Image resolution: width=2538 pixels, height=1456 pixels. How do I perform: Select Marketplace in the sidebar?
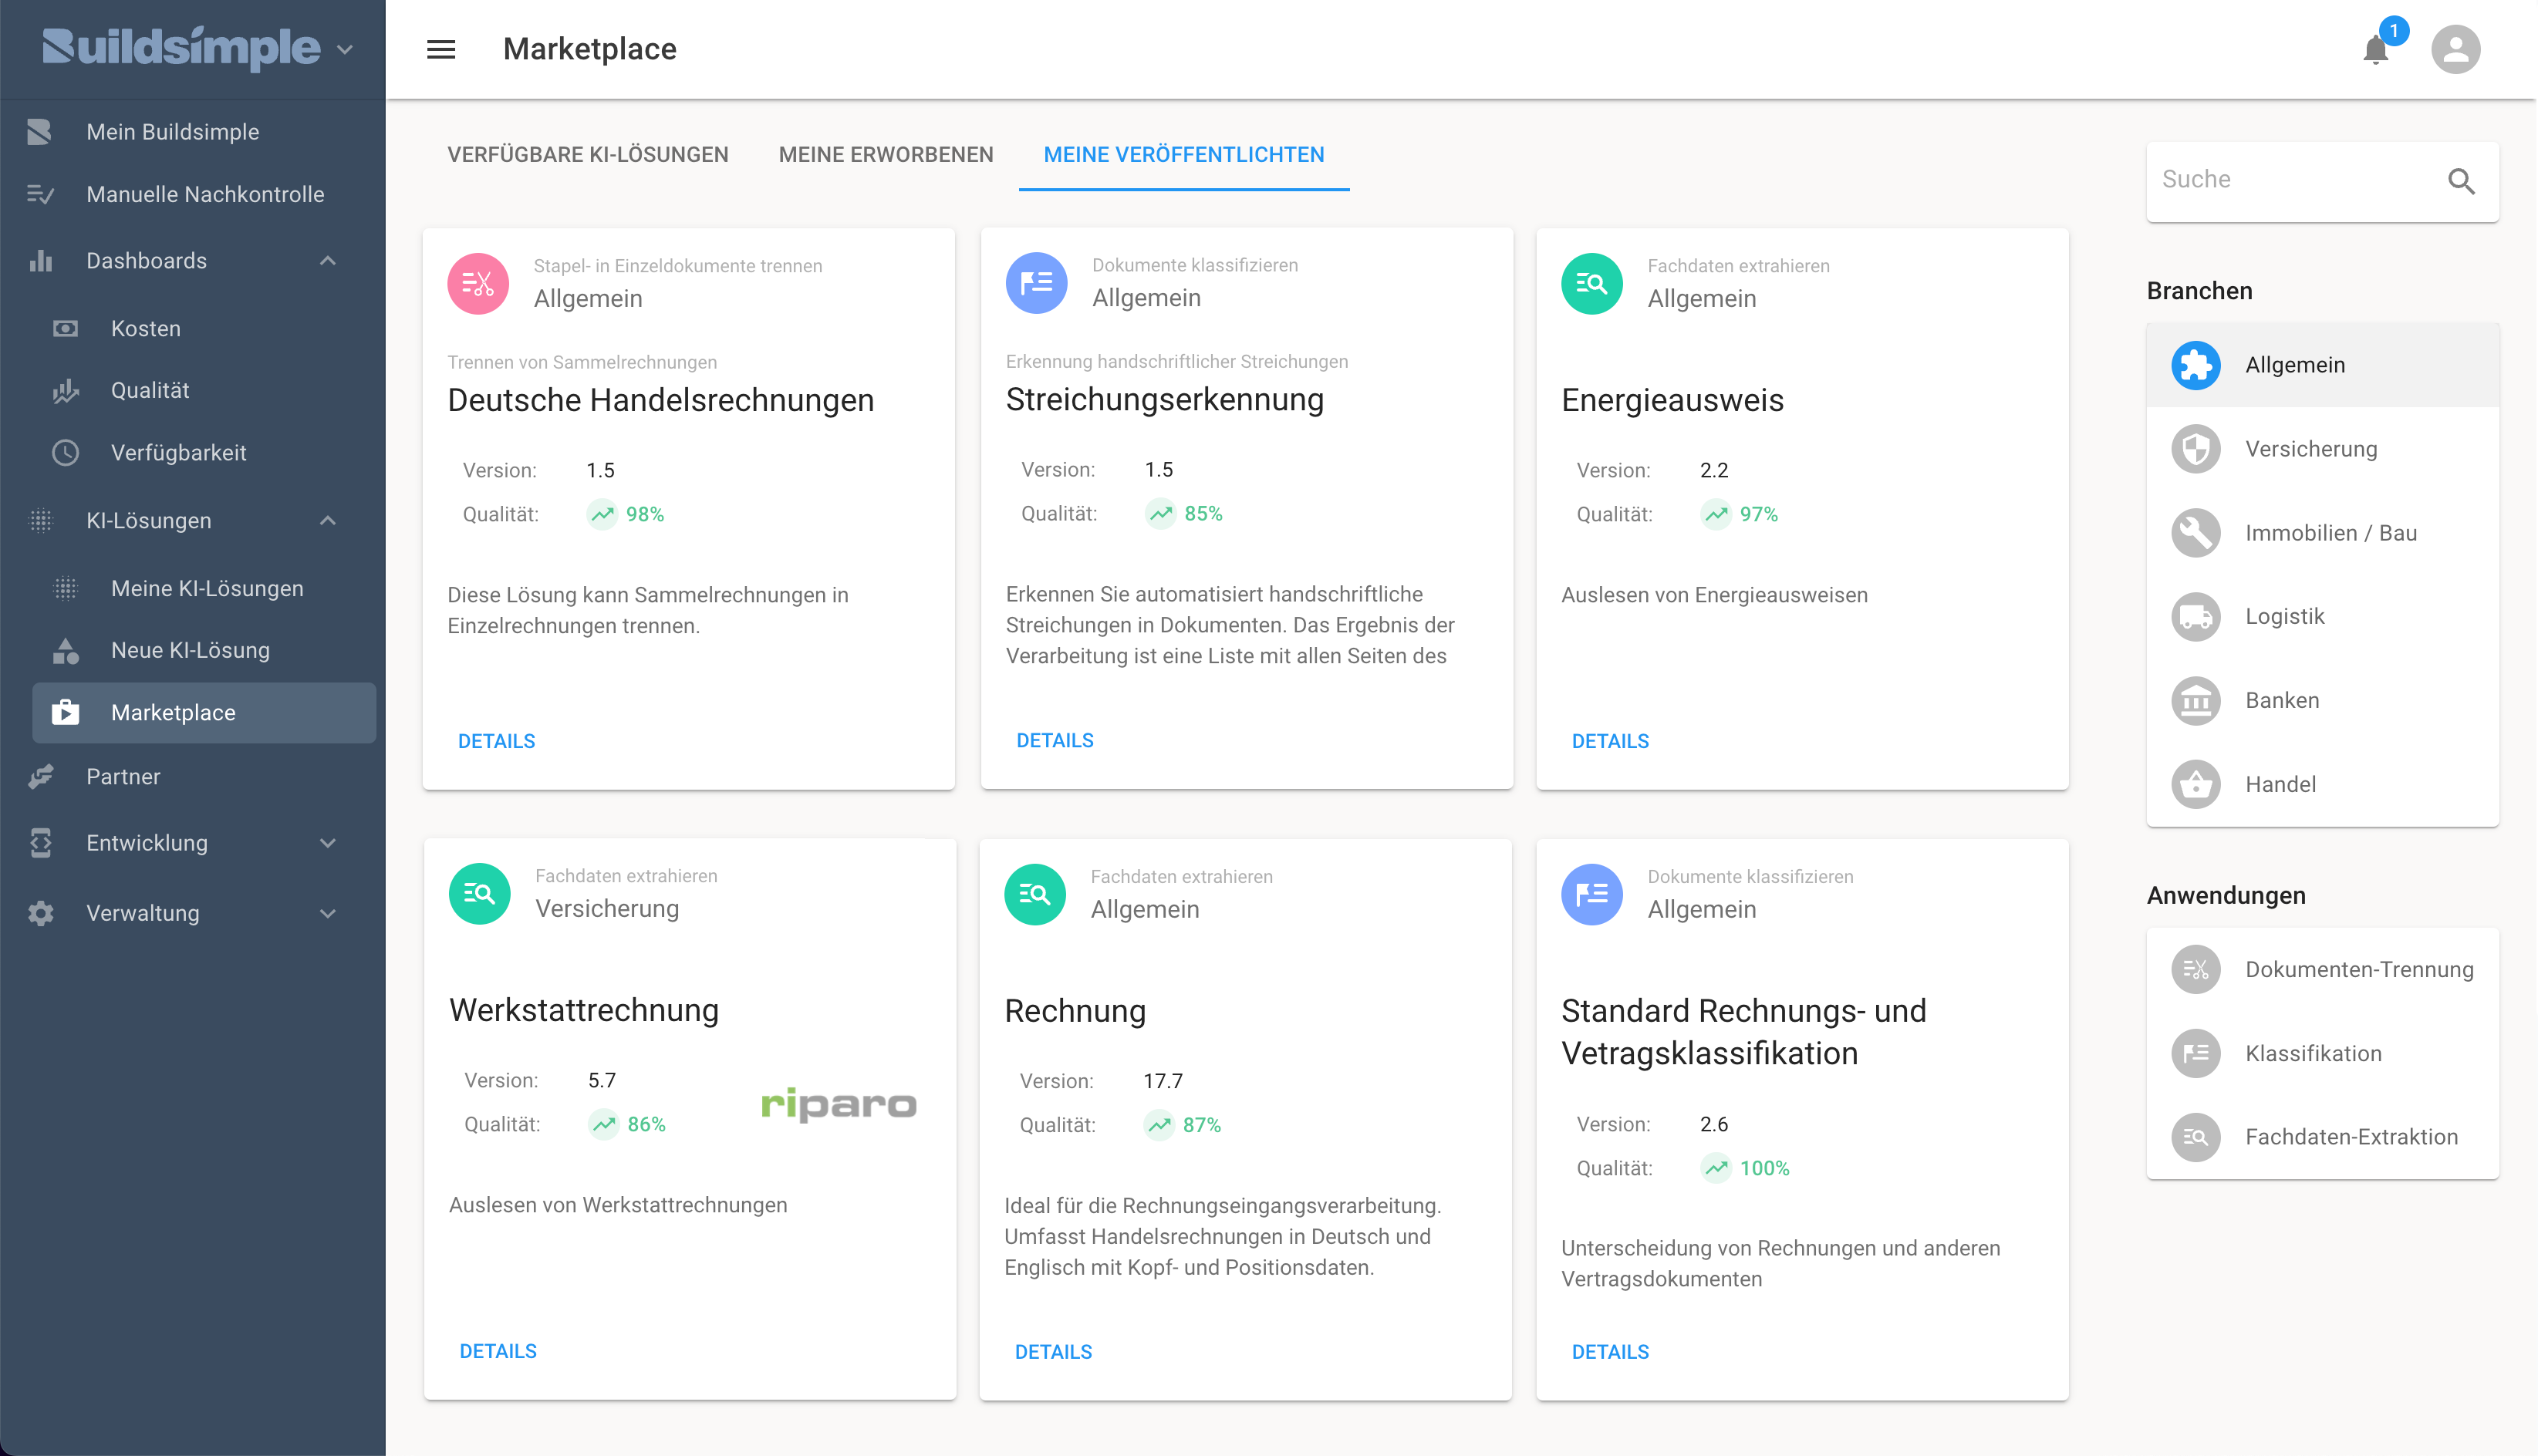204,713
